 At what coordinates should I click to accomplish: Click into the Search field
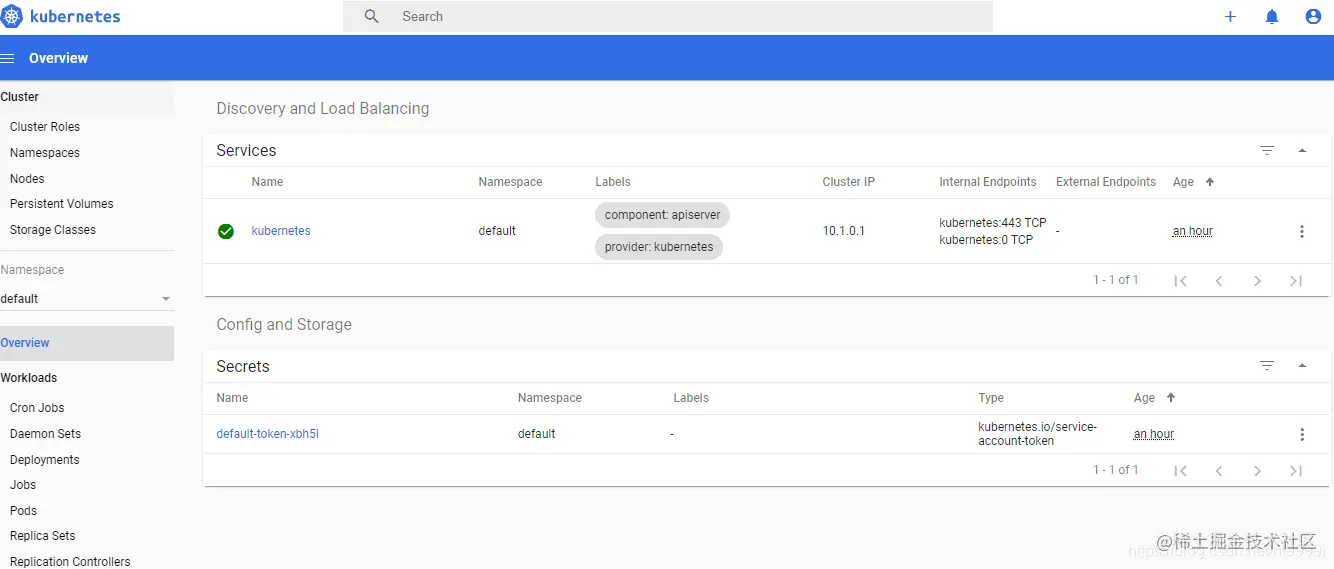point(668,16)
